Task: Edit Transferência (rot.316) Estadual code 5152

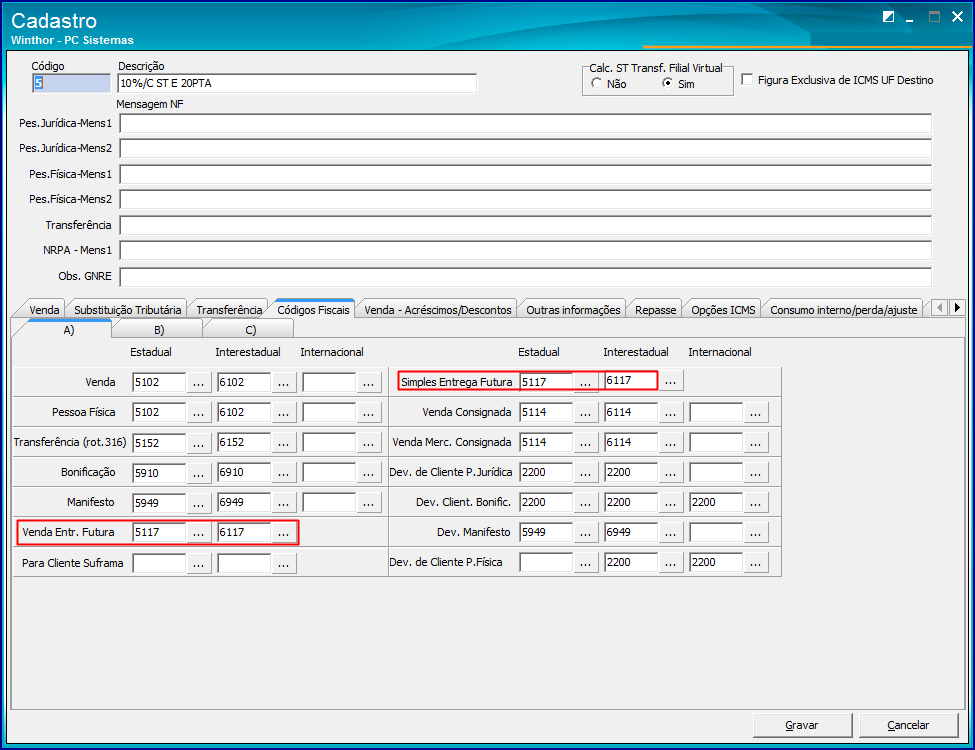Action: (x=159, y=443)
